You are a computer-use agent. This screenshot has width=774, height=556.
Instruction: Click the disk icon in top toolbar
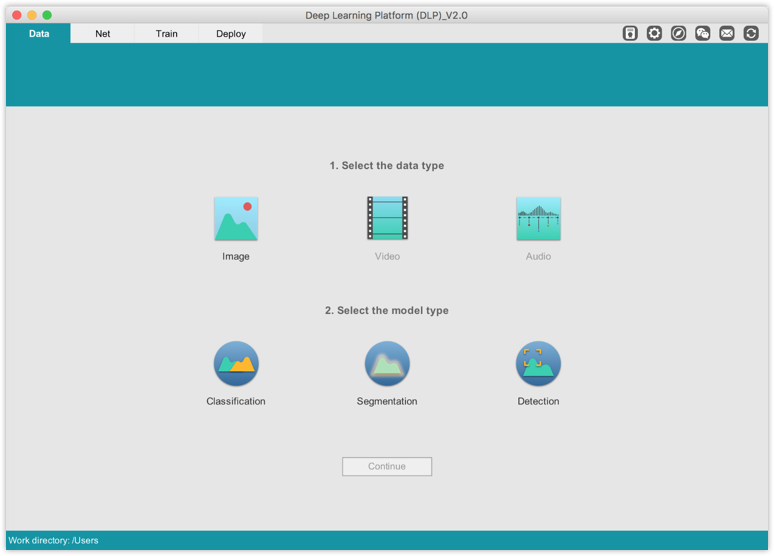(x=630, y=33)
